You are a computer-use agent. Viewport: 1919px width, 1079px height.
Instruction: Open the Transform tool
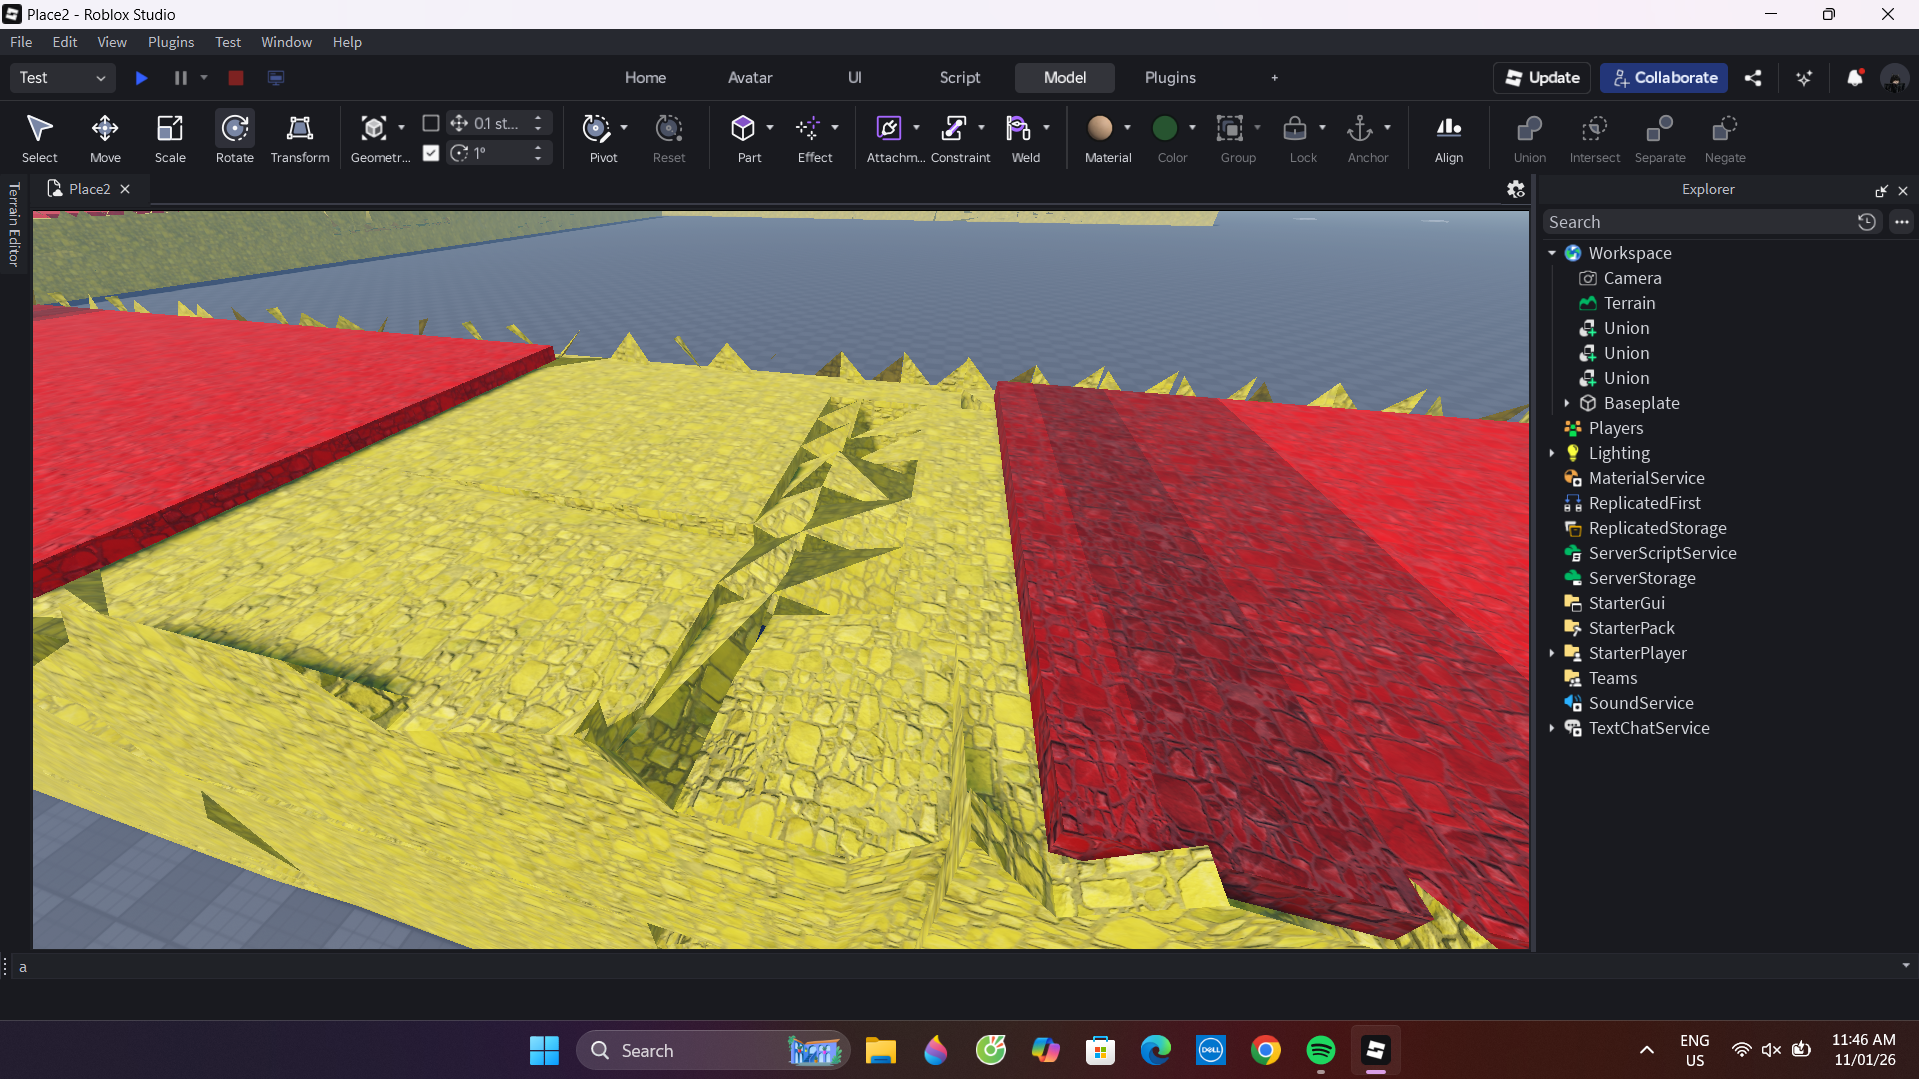tap(299, 137)
